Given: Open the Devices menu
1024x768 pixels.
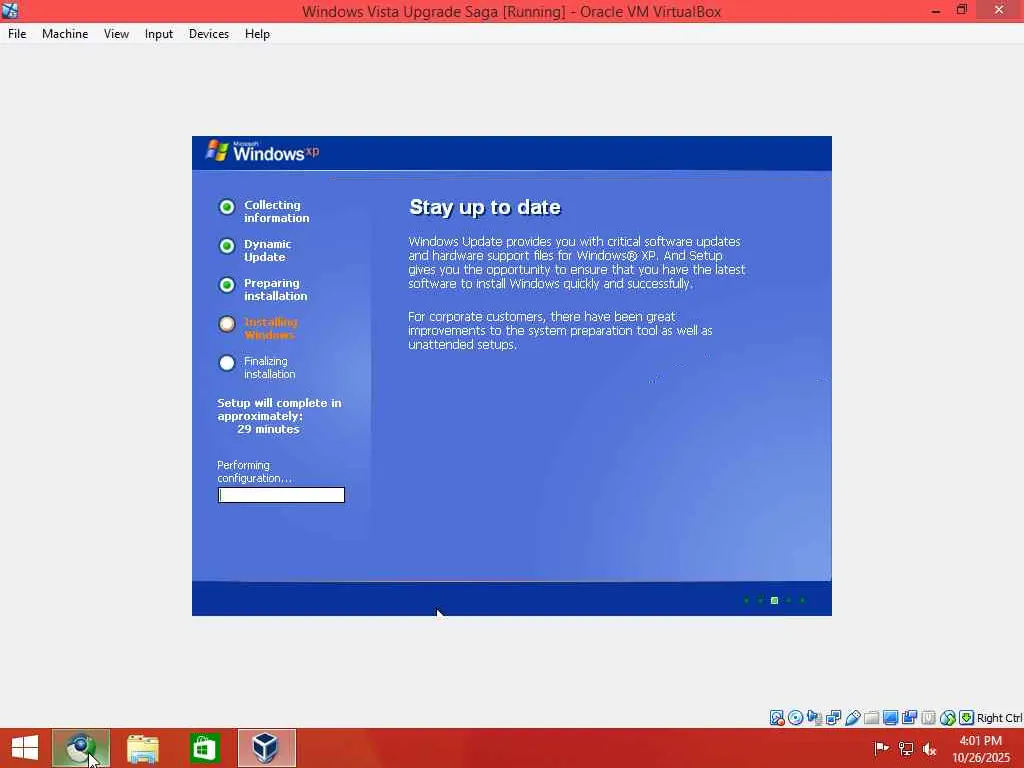Looking at the screenshot, I should pos(209,34).
